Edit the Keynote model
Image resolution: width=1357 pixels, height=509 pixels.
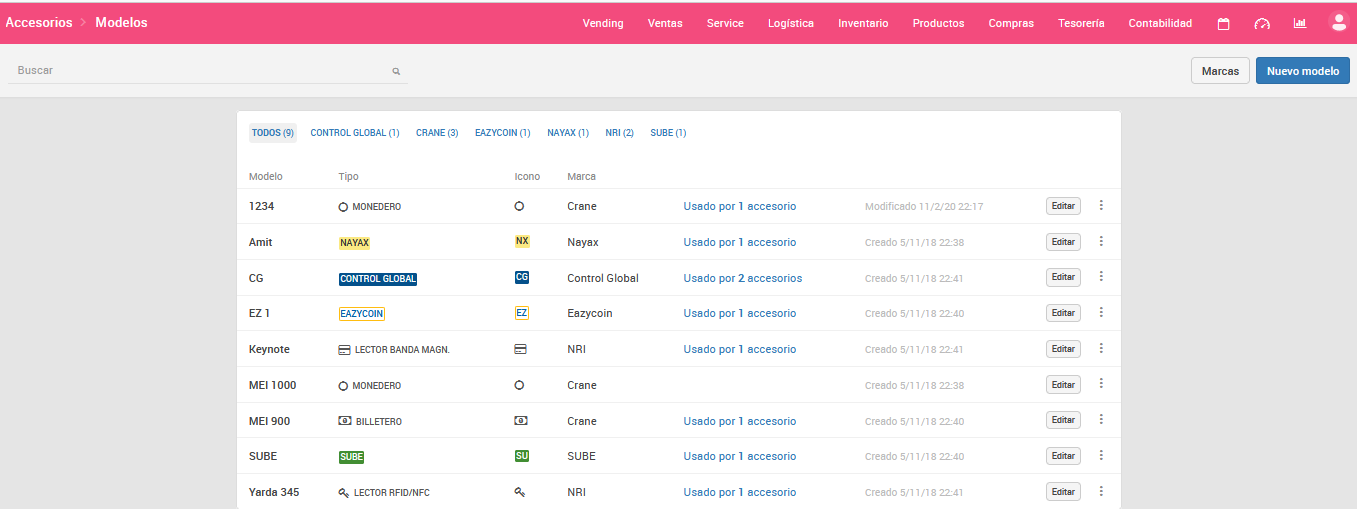click(1063, 349)
